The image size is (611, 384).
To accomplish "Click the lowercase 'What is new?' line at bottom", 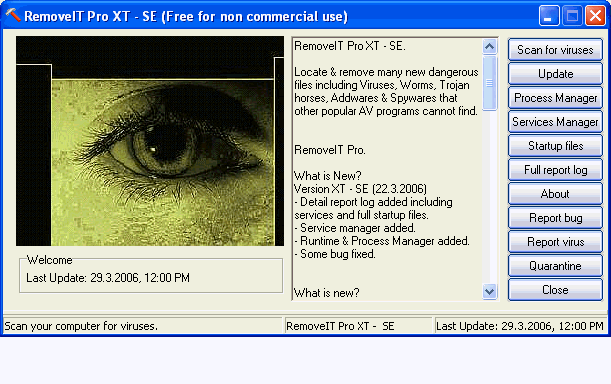I will coord(327,293).
